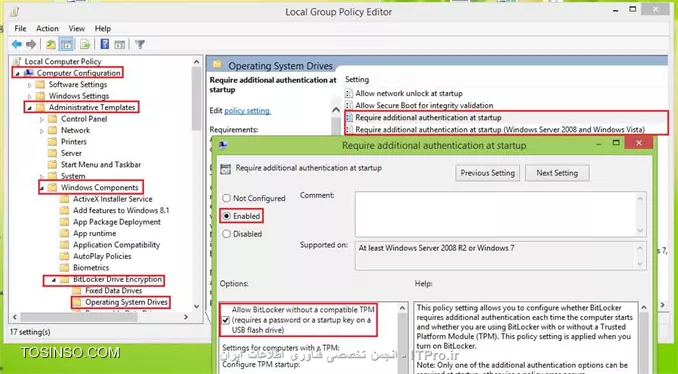Click the Options pane scroll up arrow
The image size is (678, 374).
click(x=403, y=308)
